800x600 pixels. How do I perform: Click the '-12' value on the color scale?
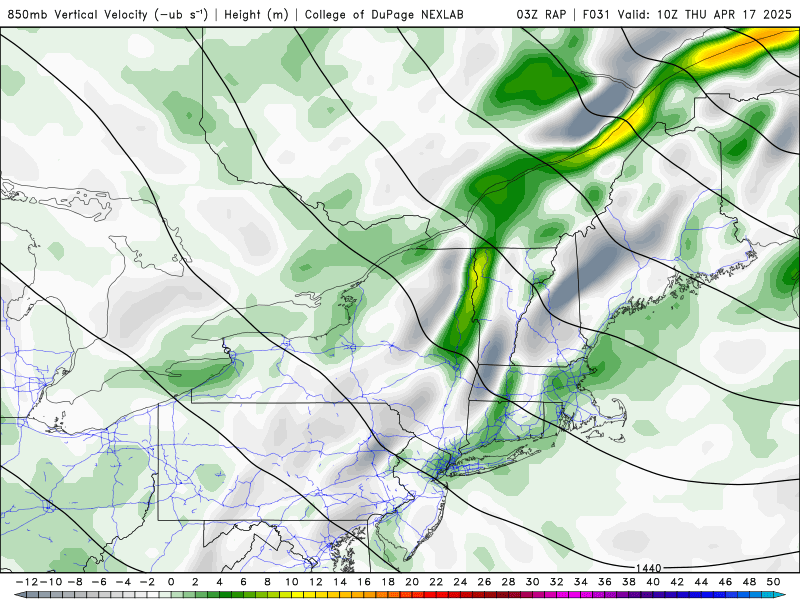tap(26, 582)
